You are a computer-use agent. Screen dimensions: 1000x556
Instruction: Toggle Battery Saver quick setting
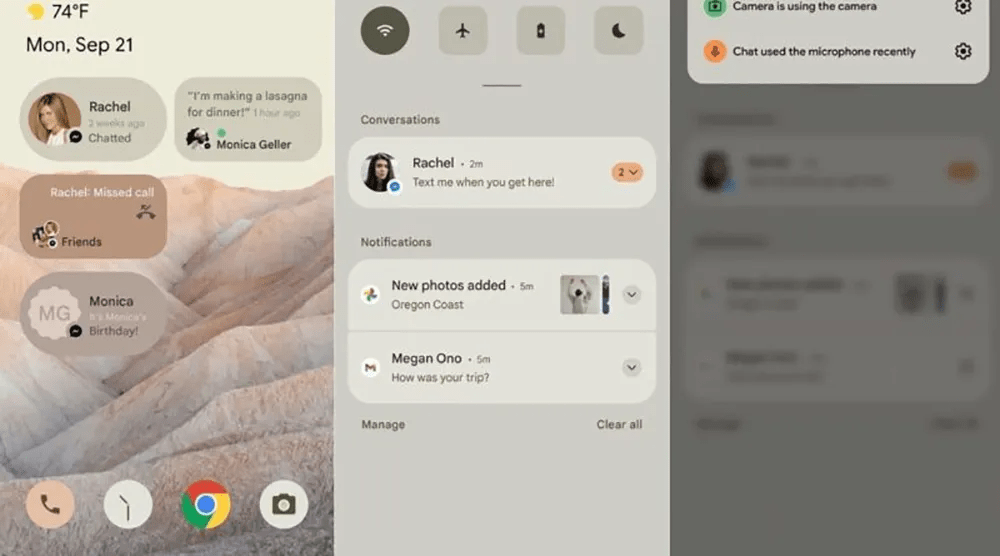click(541, 31)
